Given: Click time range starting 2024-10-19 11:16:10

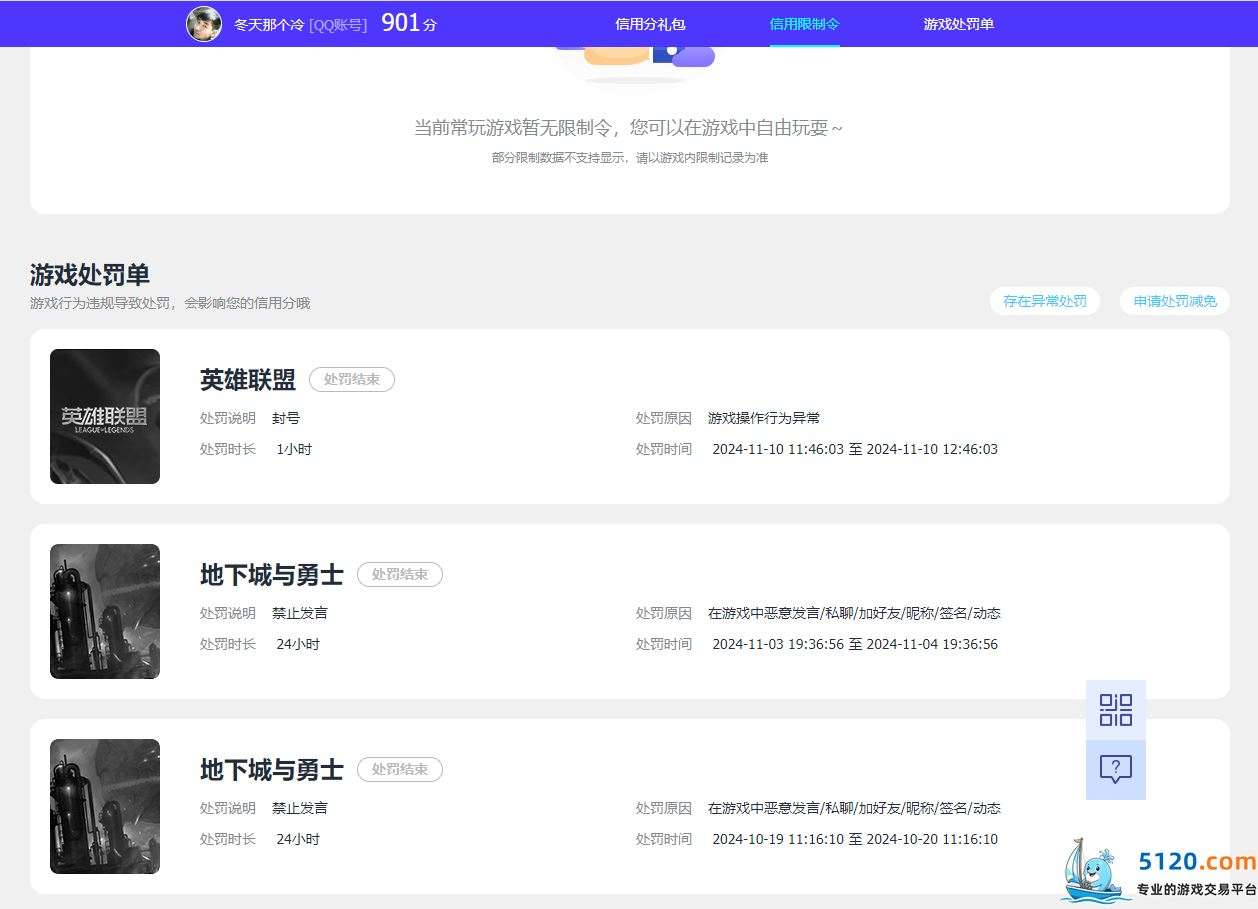Looking at the screenshot, I should (x=855, y=839).
